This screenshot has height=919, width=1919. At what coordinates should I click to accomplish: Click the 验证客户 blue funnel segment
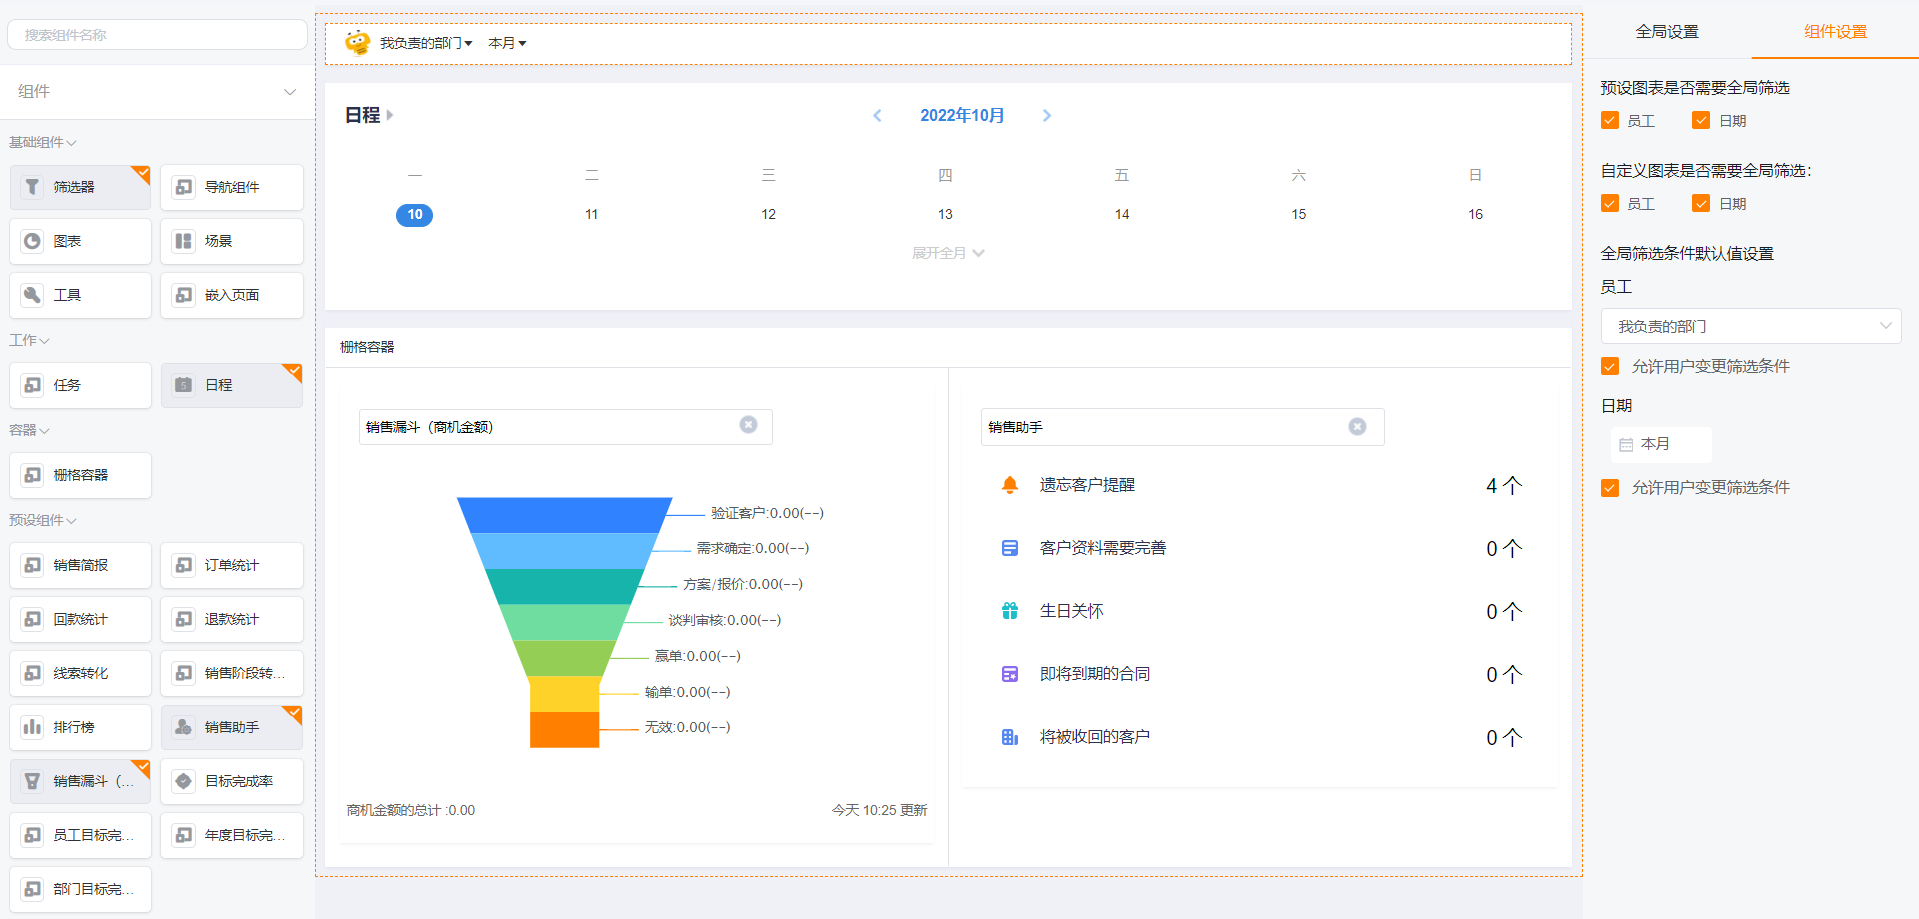click(565, 515)
